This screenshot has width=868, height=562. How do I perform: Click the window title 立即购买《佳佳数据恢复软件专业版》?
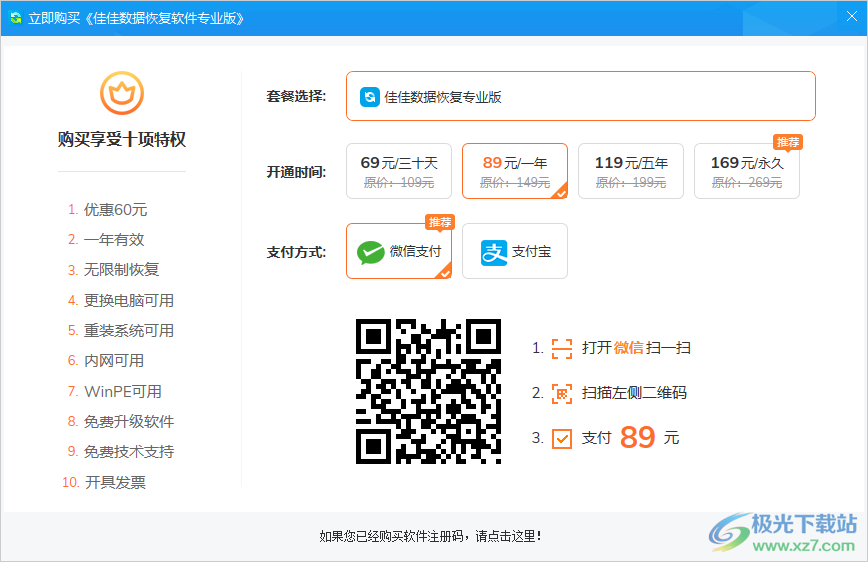click(x=136, y=18)
